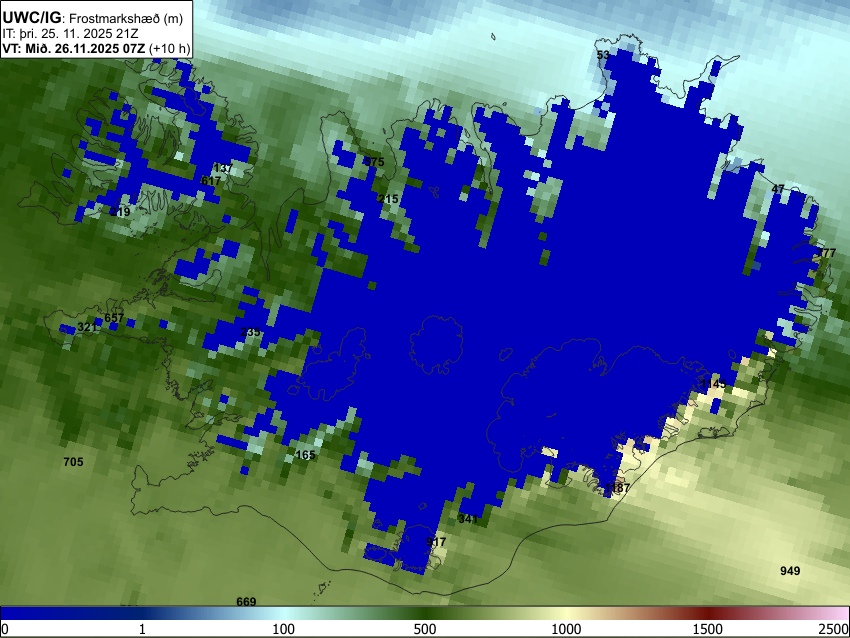Click the map value '377' at the east coast
The width and height of the screenshot is (850, 638).
coord(826,253)
